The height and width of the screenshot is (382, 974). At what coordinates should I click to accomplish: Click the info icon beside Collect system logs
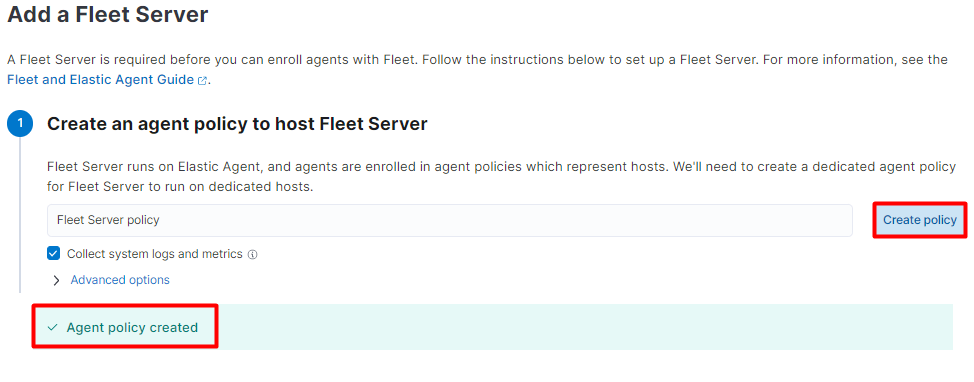tap(252, 254)
